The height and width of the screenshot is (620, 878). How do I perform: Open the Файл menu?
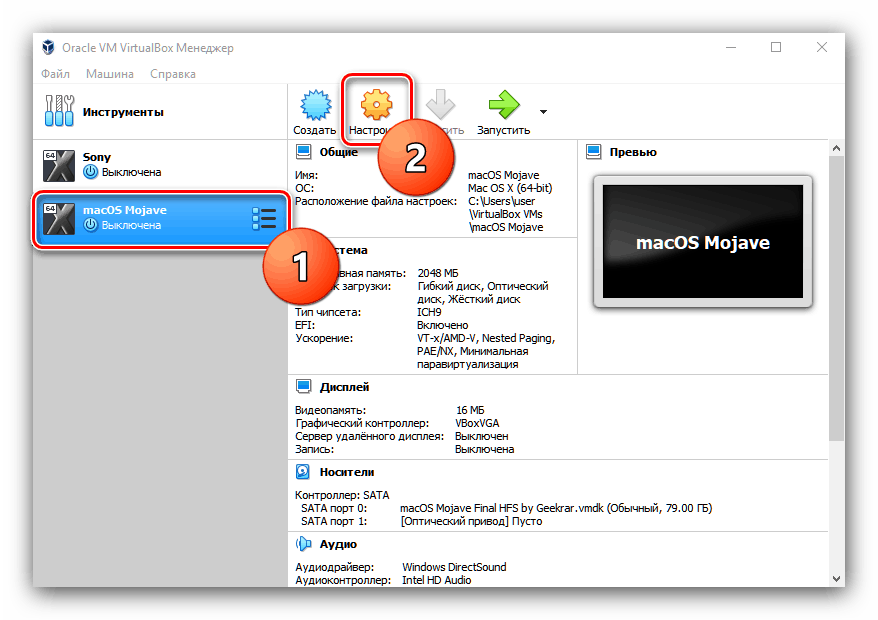(55, 74)
